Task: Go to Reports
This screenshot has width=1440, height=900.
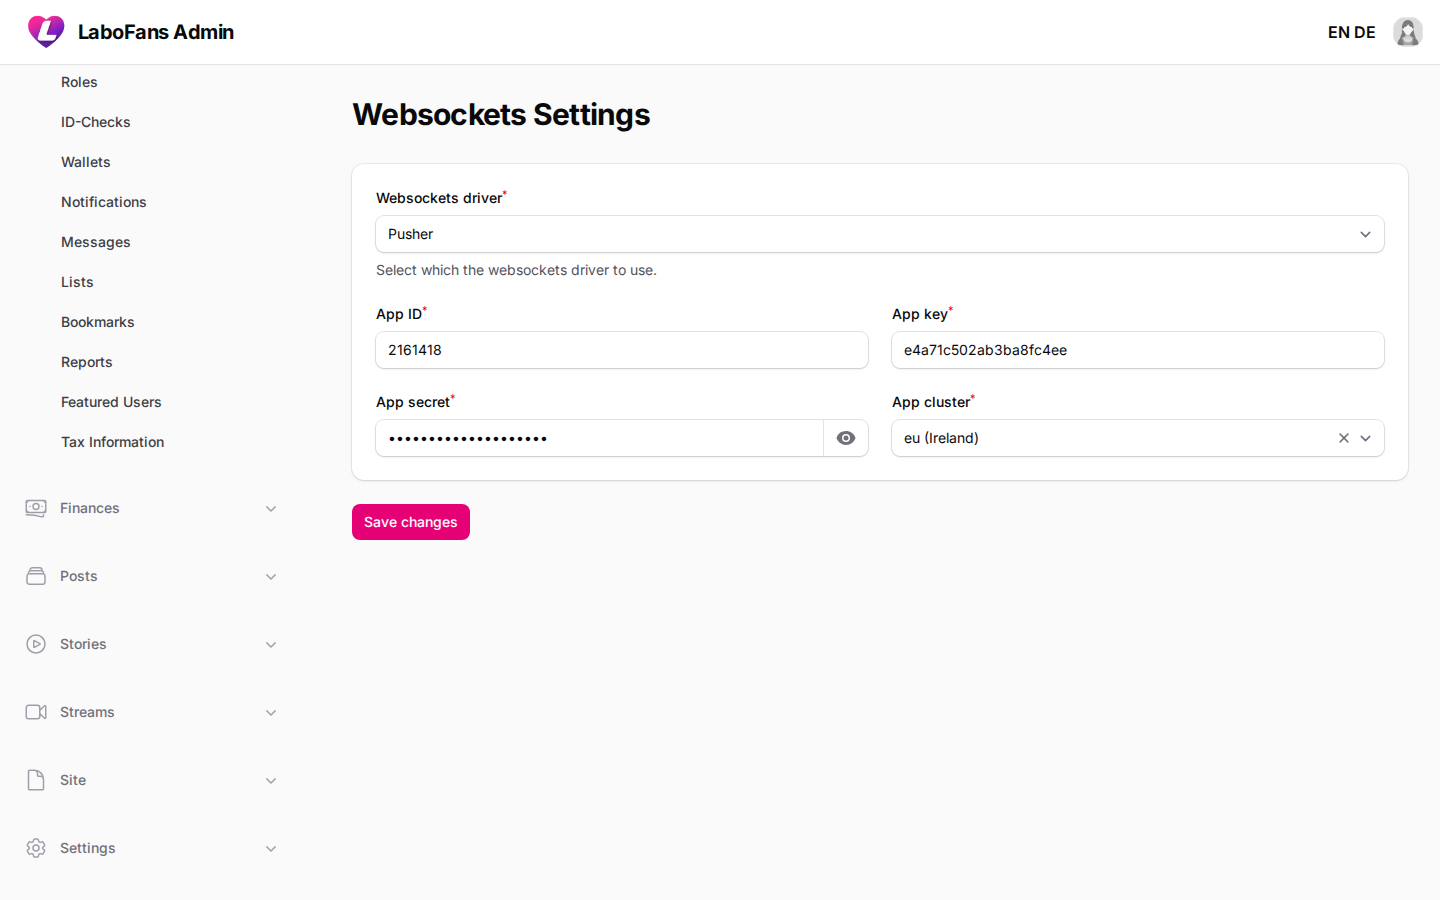Action: tap(87, 362)
